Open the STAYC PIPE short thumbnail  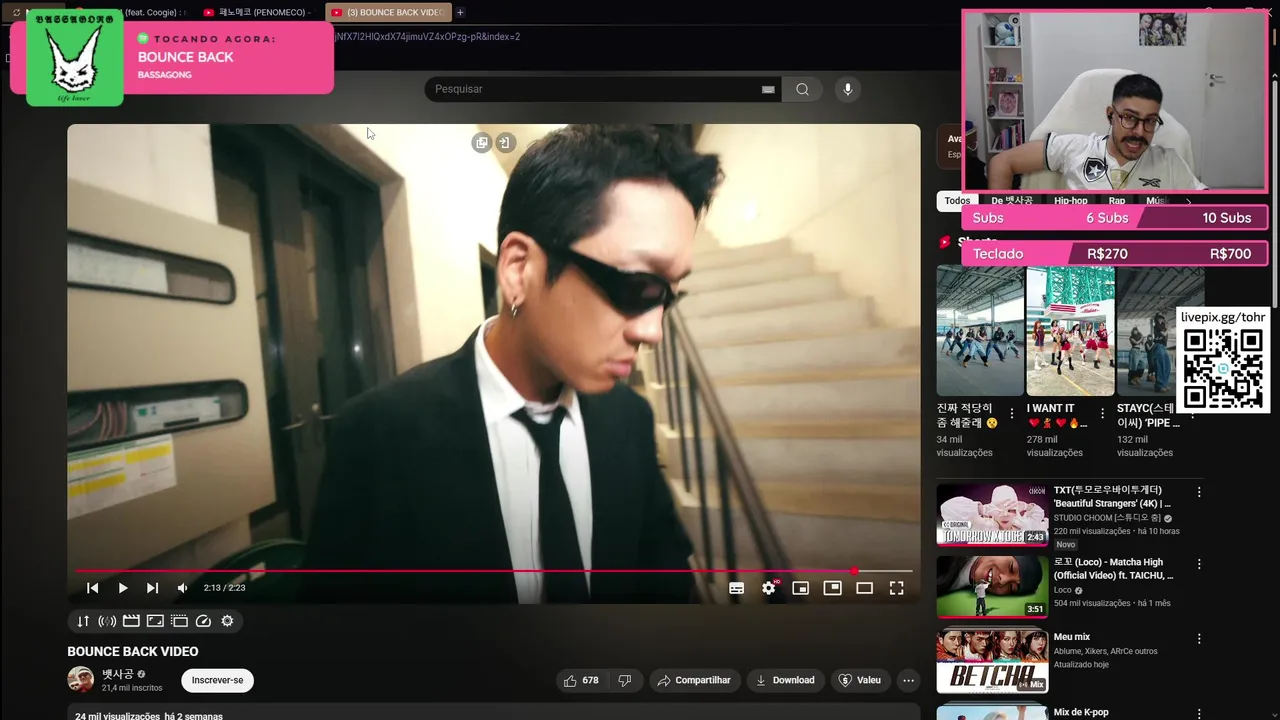[x=1146, y=331]
